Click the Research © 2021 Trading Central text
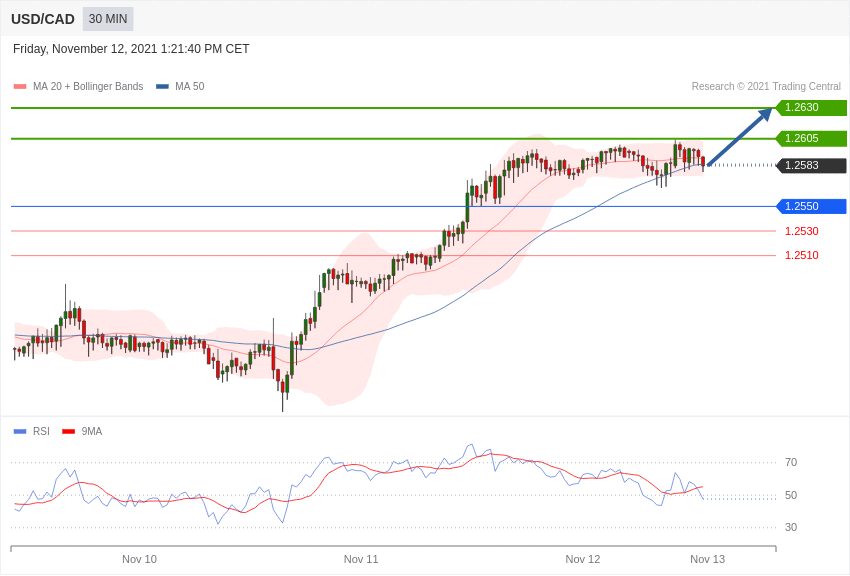This screenshot has height=576, width=850. click(766, 86)
